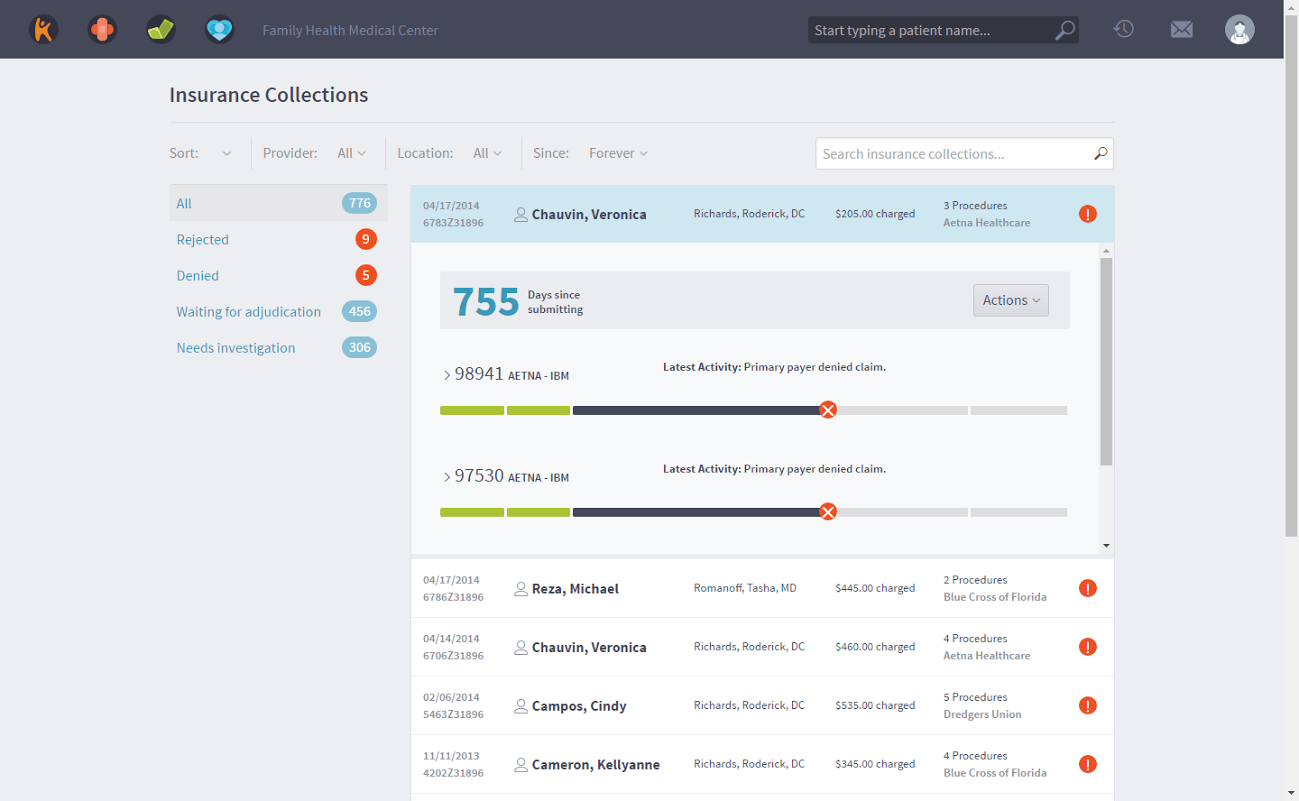This screenshot has height=801, width=1299.
Task: Click the orange figure logo icon
Action: [x=43, y=30]
